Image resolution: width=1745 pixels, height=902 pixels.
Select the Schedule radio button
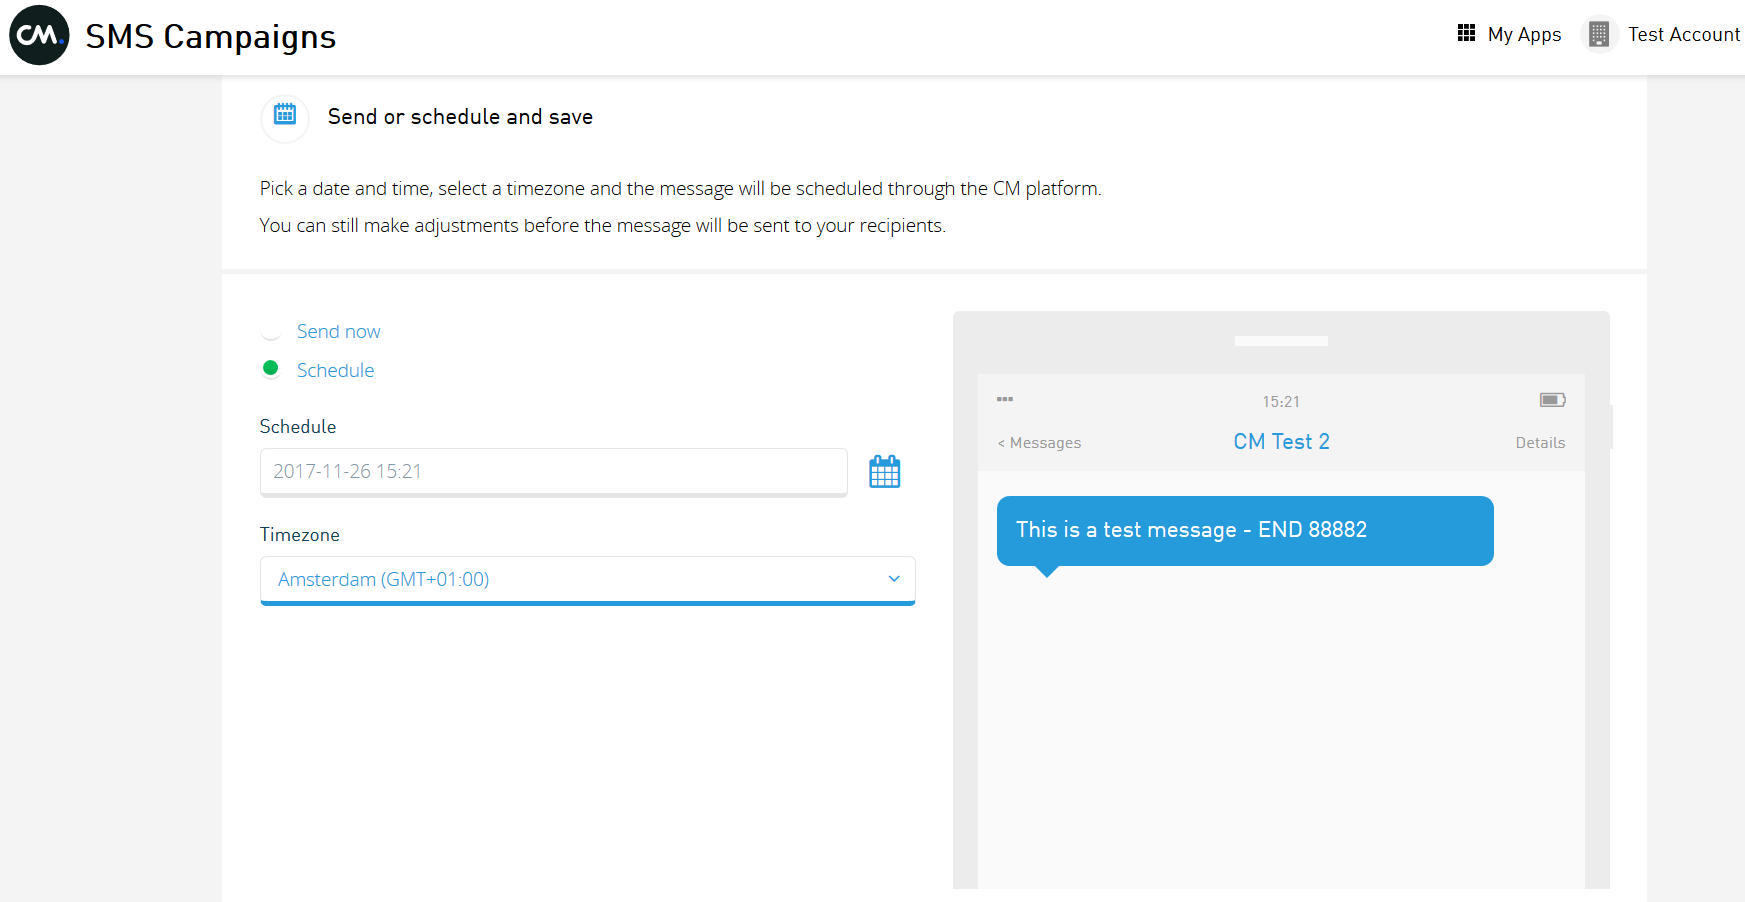coord(270,369)
